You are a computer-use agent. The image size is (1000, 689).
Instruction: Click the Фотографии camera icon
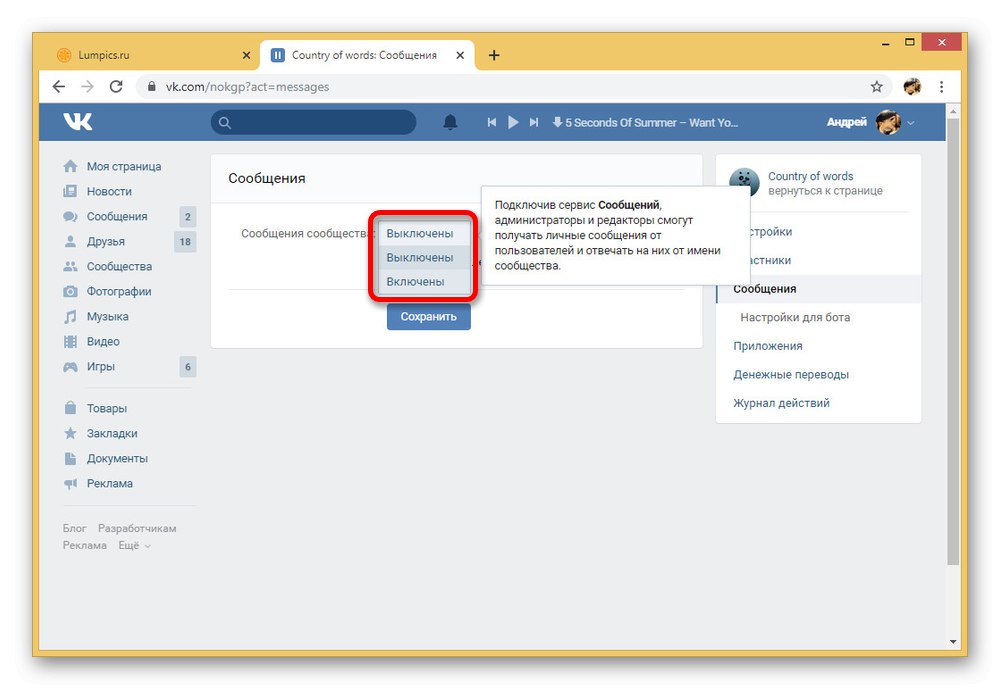(x=70, y=292)
